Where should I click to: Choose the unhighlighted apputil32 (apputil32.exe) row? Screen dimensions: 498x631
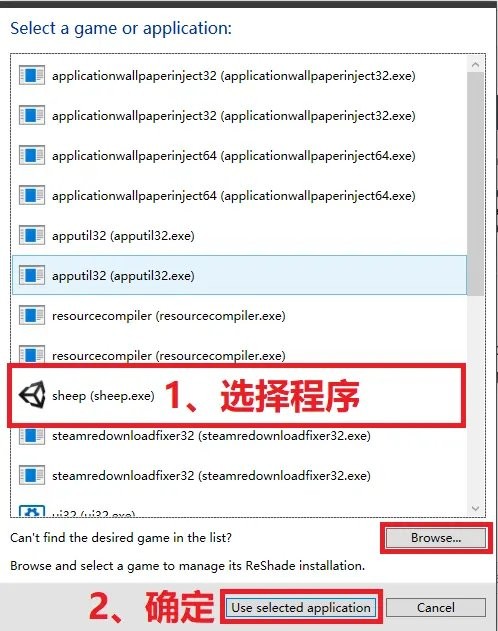pos(239,235)
